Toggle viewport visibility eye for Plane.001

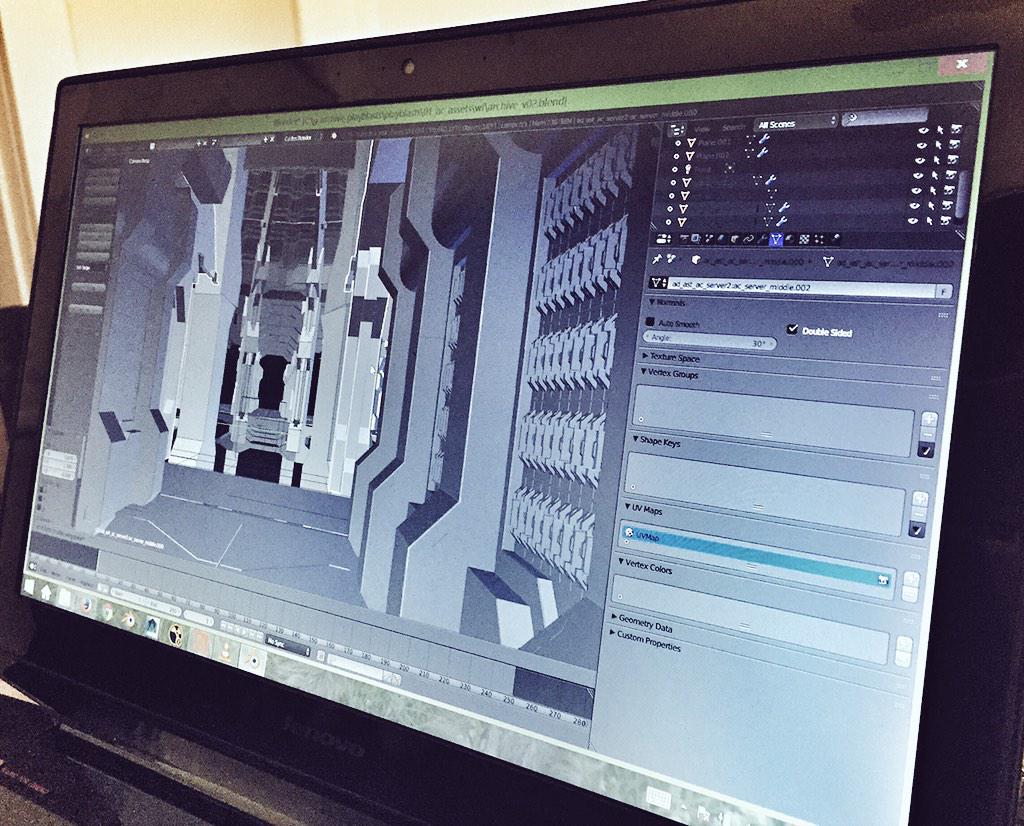pyautogui.click(x=923, y=130)
